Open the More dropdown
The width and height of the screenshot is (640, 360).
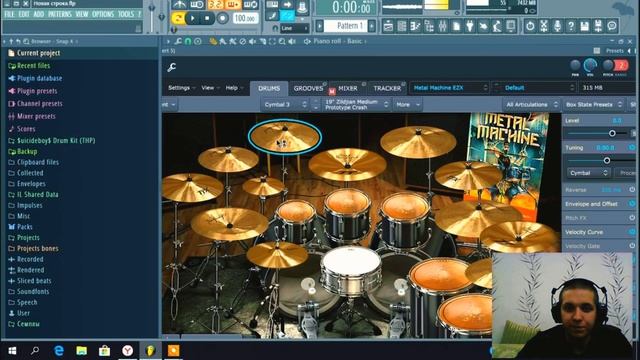(x=407, y=105)
